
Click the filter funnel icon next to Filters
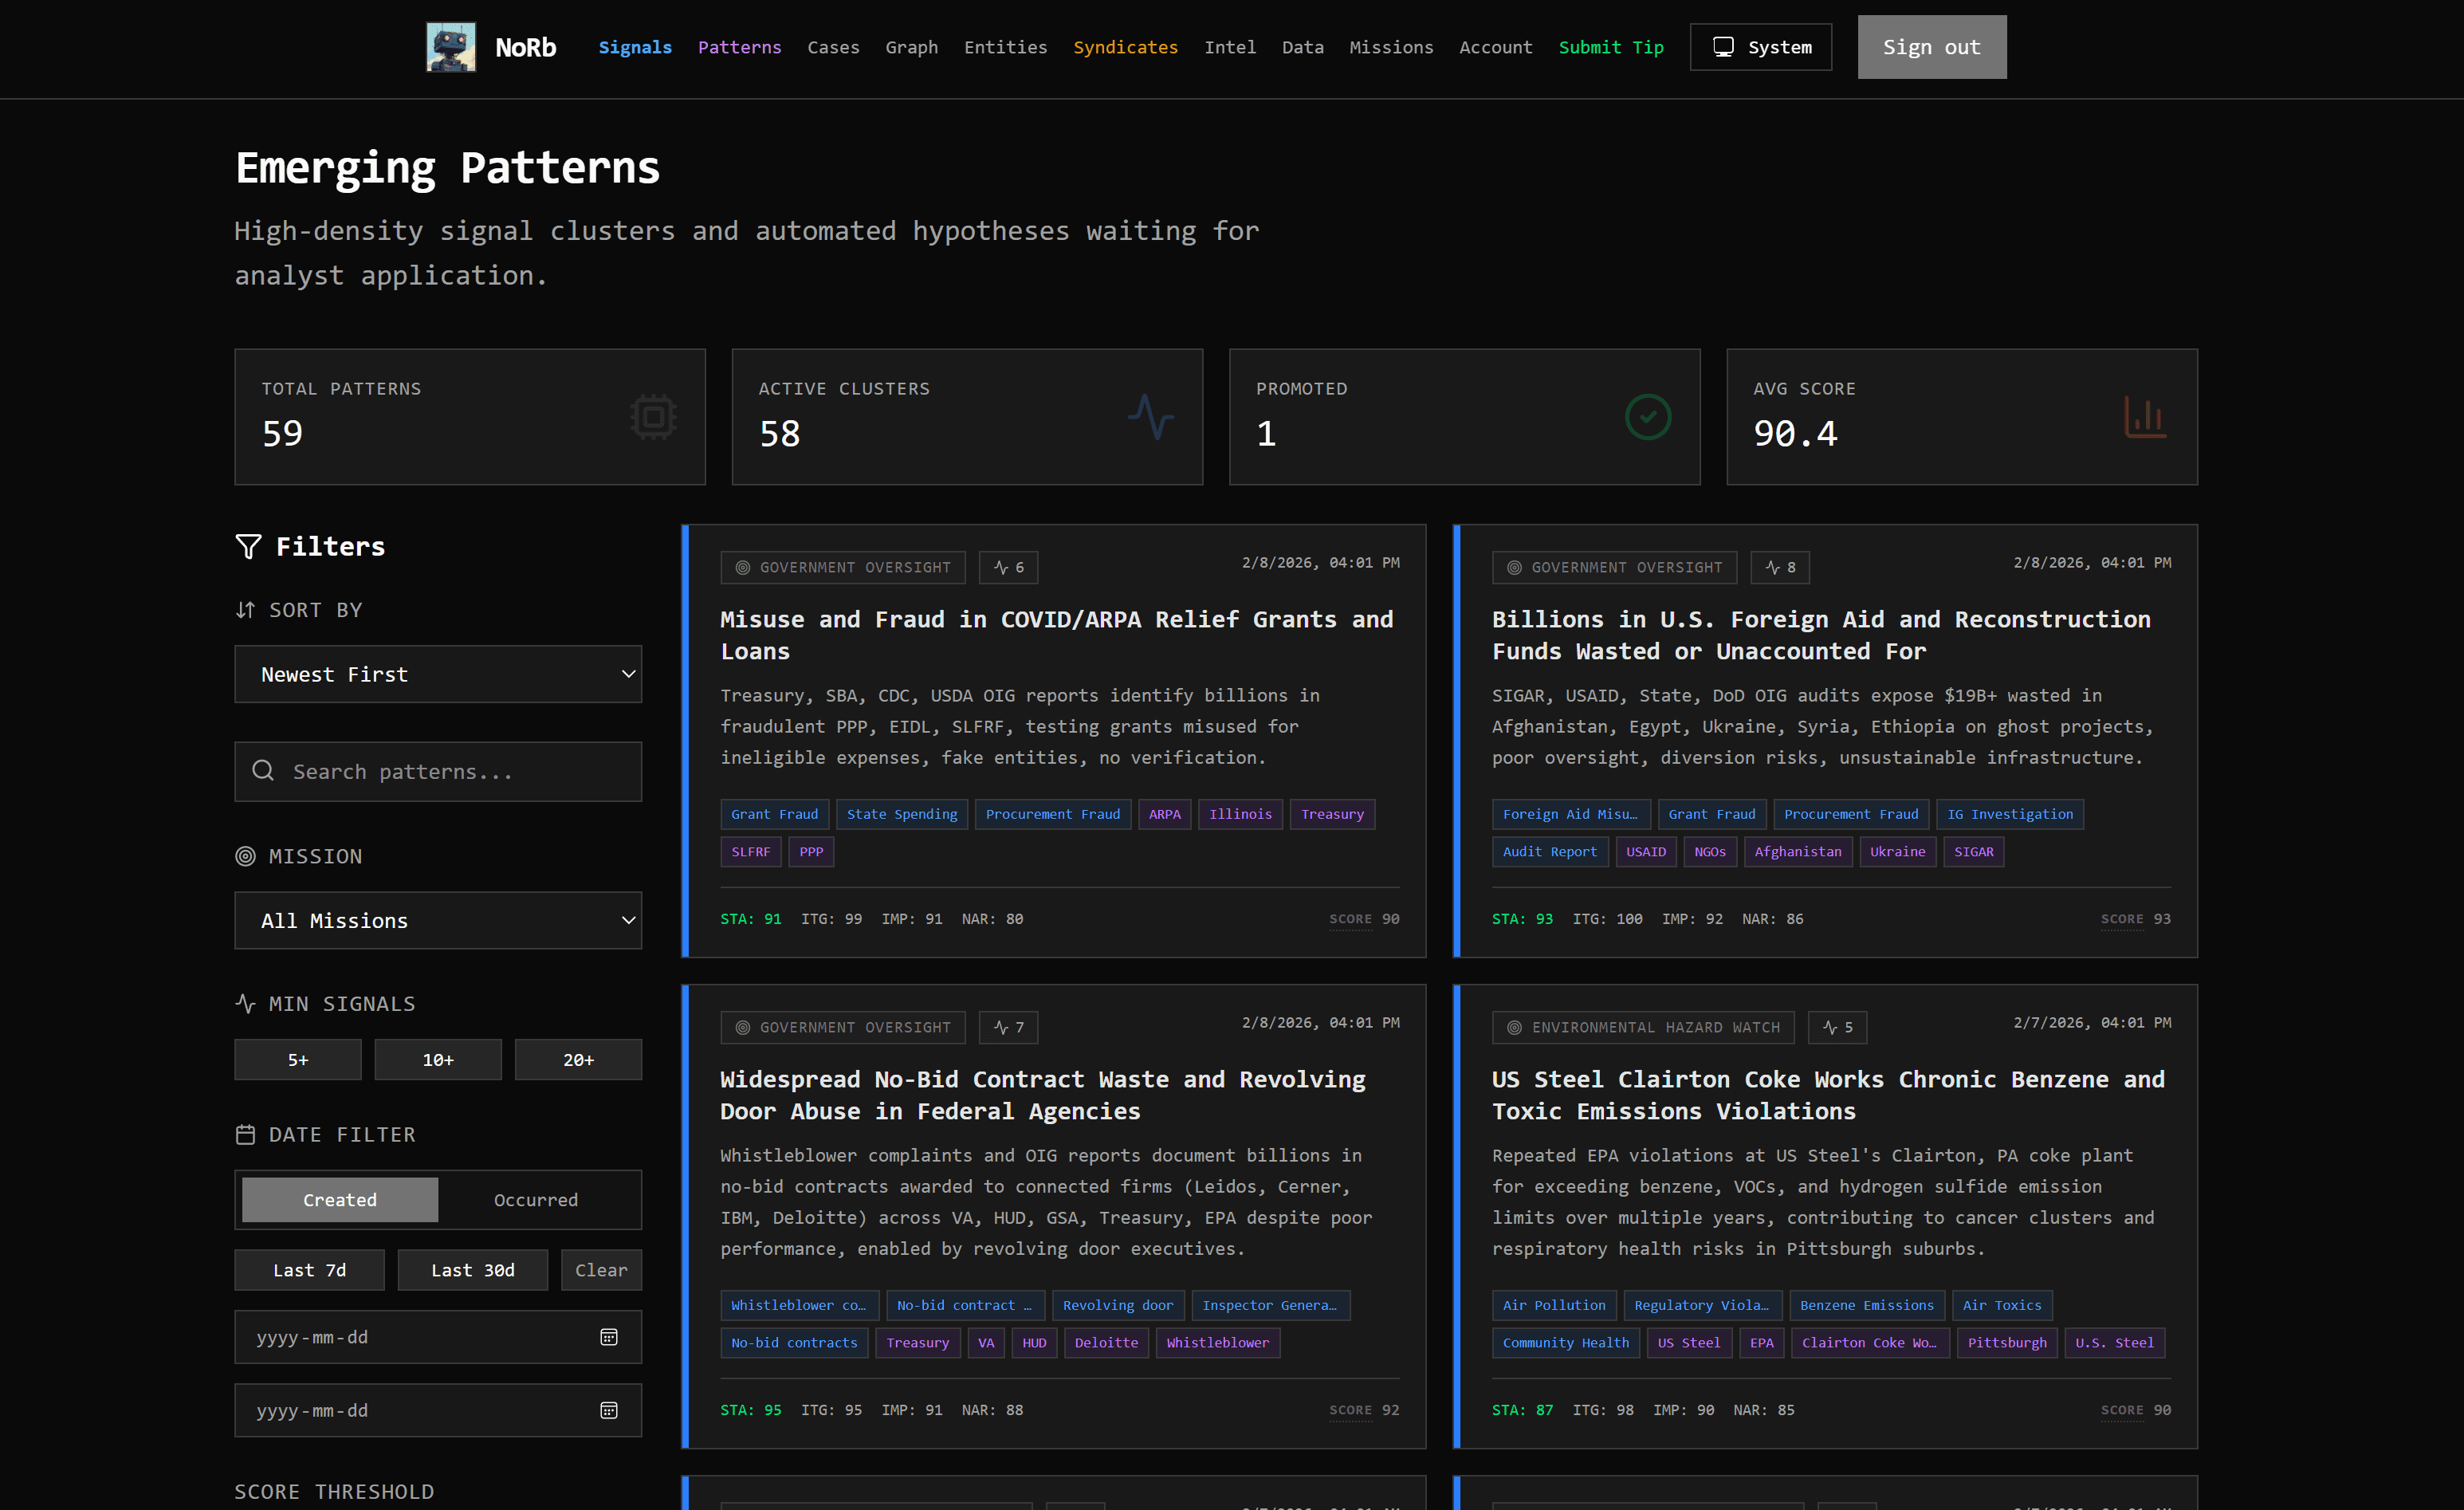[x=247, y=546]
